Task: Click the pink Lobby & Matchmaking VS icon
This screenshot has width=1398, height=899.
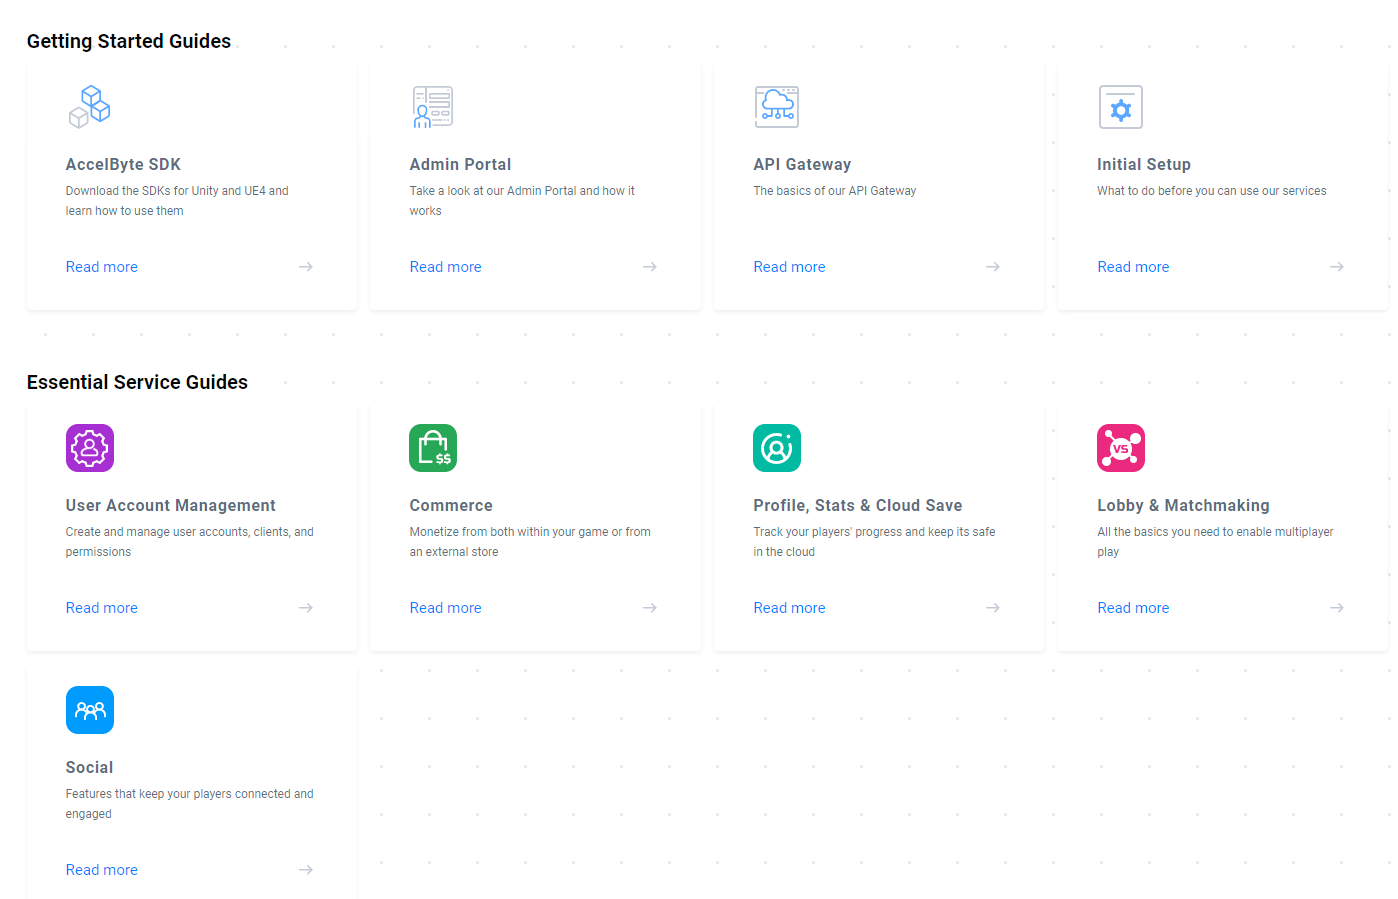Action: 1121,448
